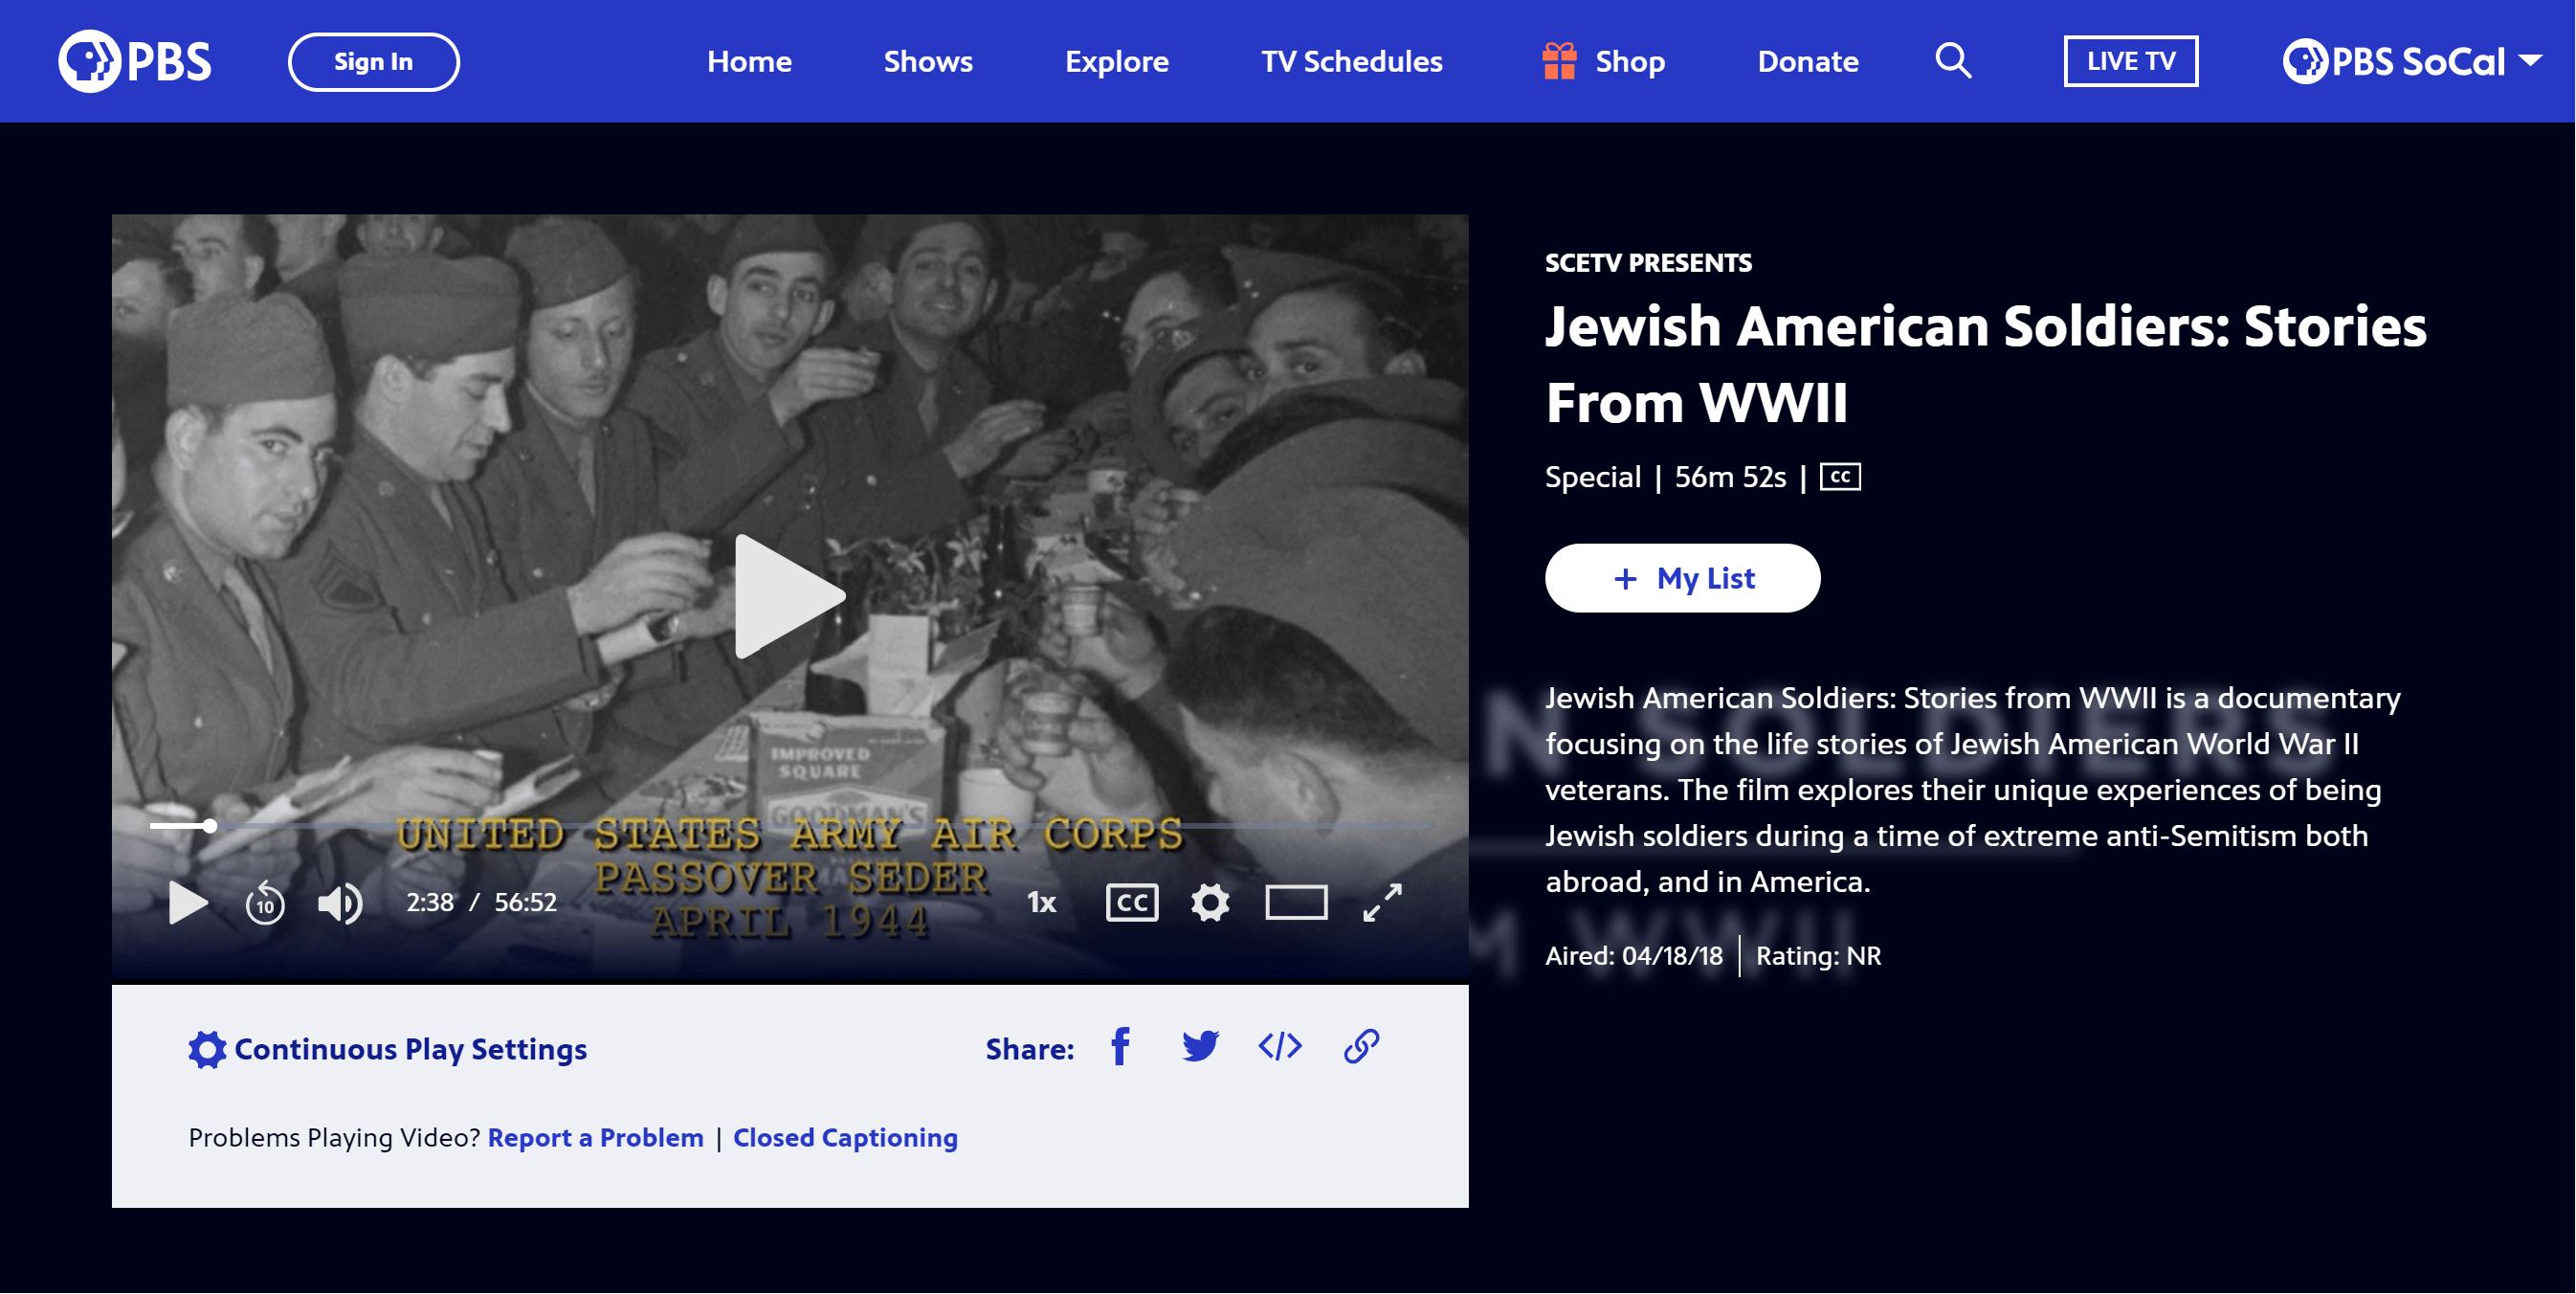
Task: Click the Aired: 04/18/18 text
Action: (x=1634, y=957)
